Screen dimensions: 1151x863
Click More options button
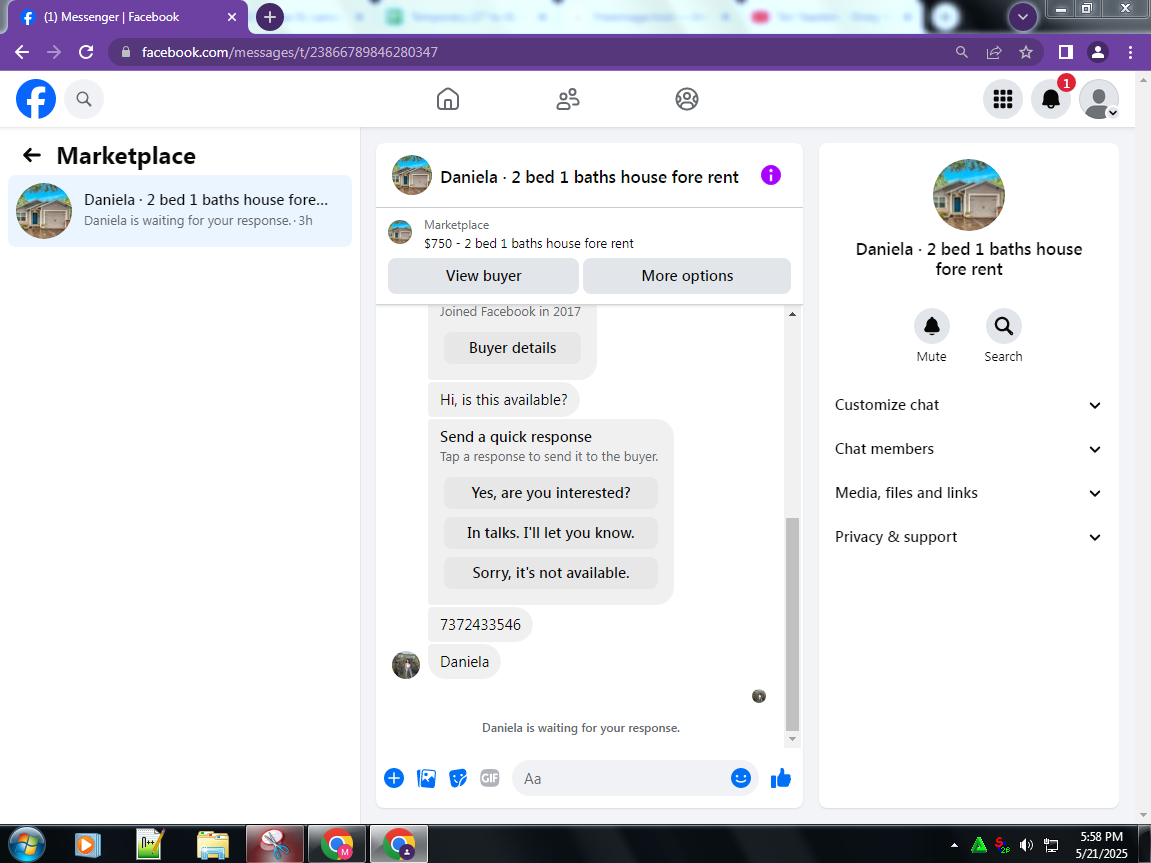pos(687,276)
